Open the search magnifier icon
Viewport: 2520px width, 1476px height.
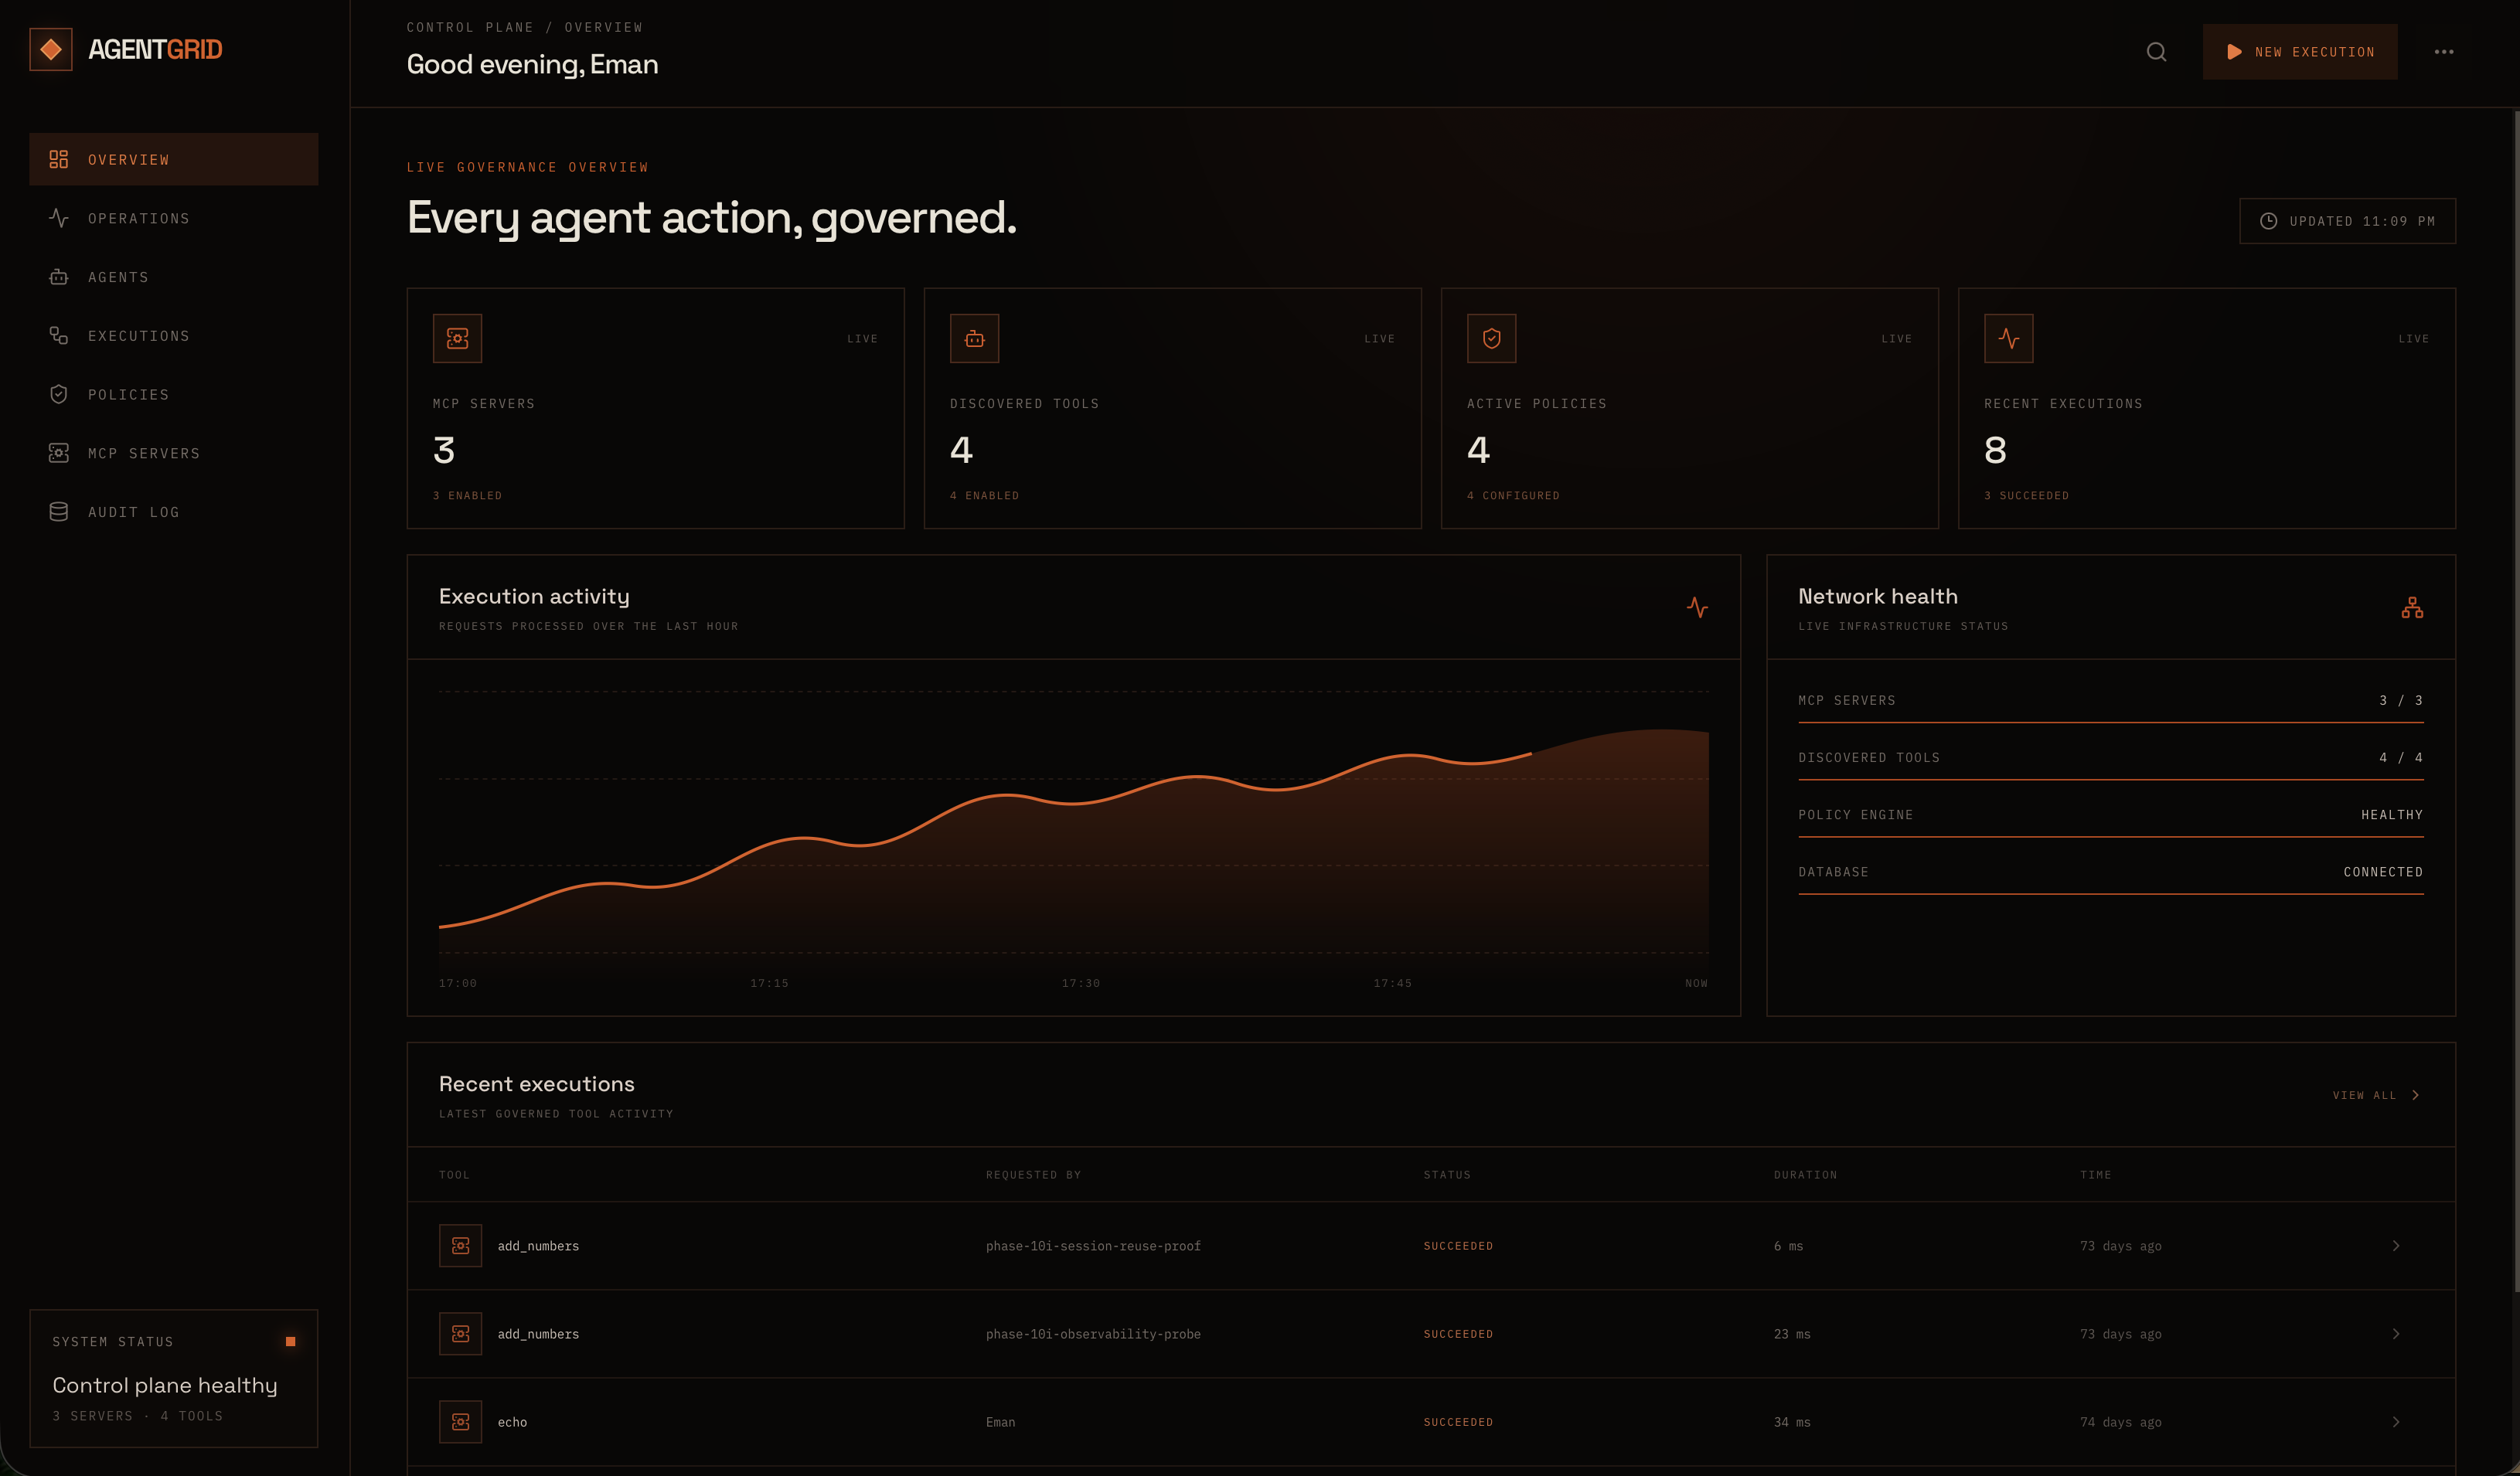[x=2156, y=52]
